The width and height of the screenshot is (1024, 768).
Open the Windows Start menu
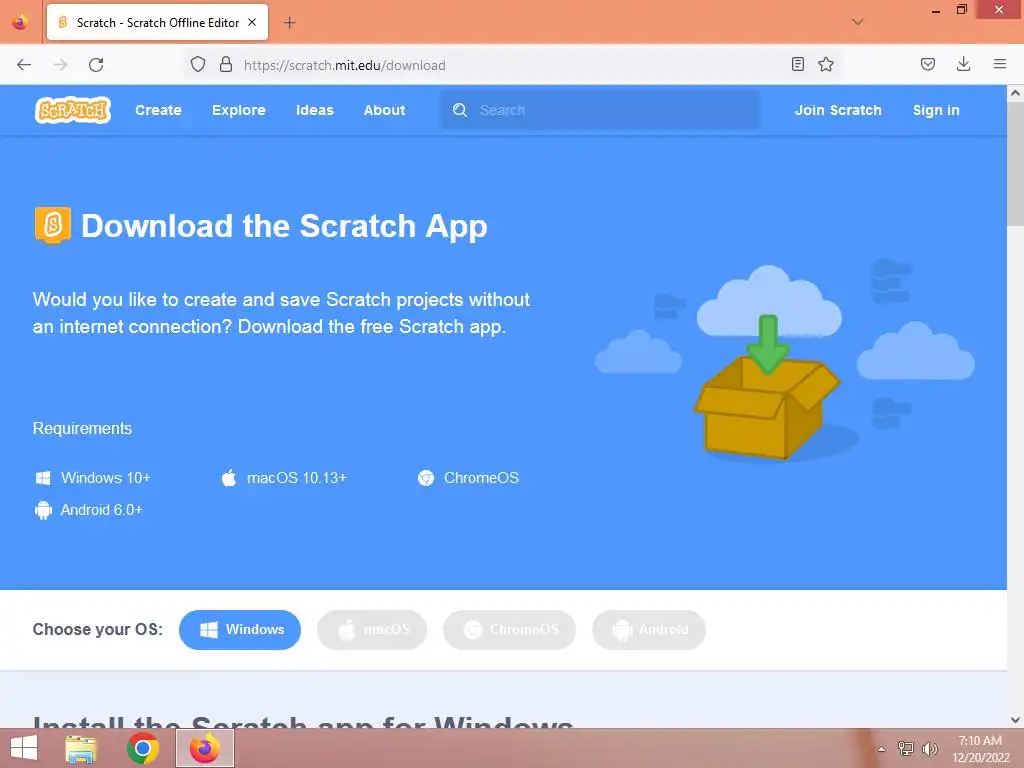(x=24, y=748)
